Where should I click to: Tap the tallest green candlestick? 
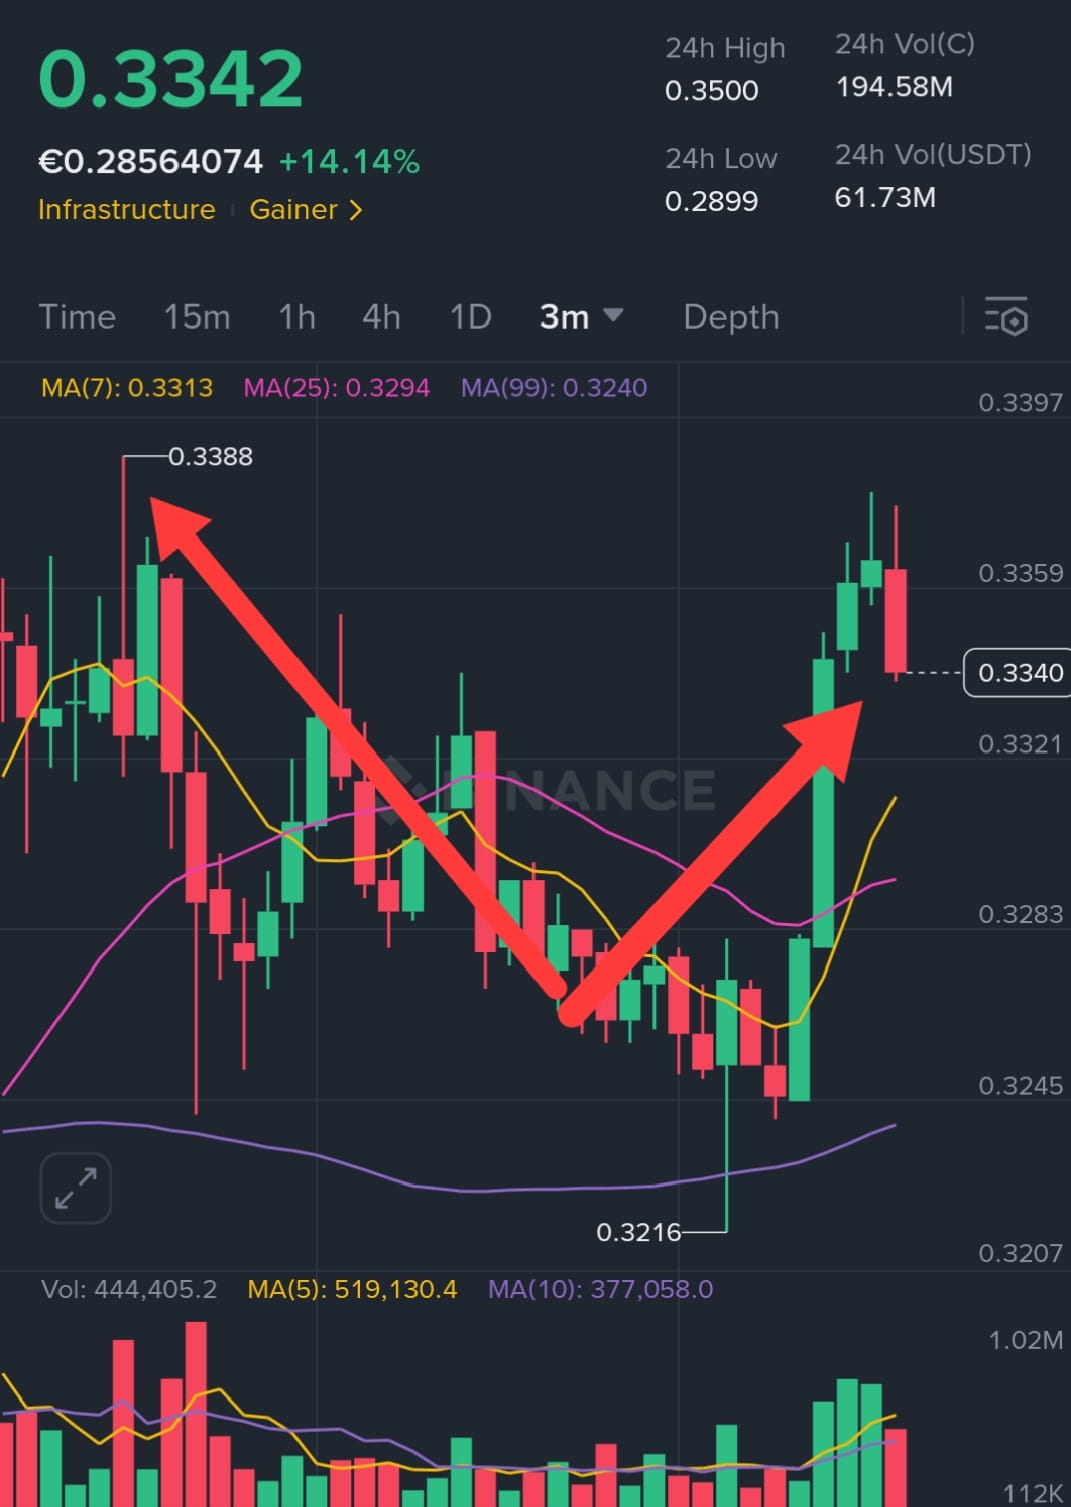pyautogui.click(x=824, y=803)
